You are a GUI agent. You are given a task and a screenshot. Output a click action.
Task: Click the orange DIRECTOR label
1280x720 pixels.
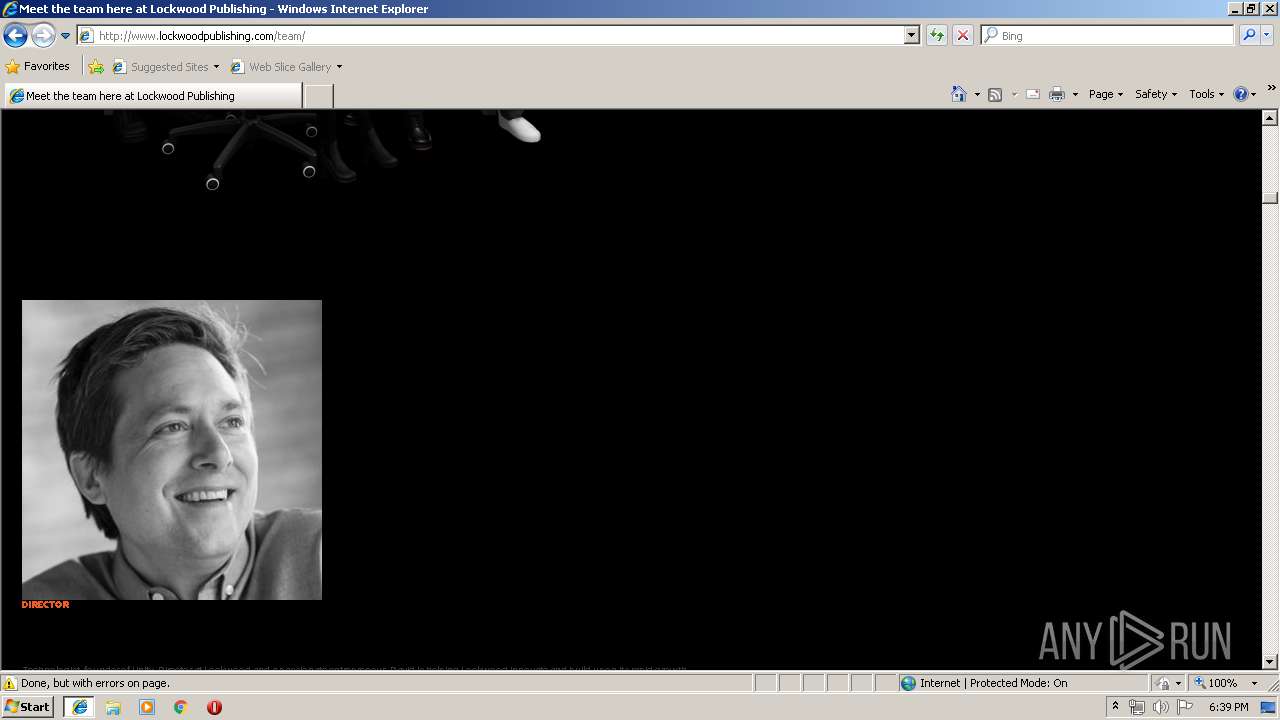(x=45, y=605)
